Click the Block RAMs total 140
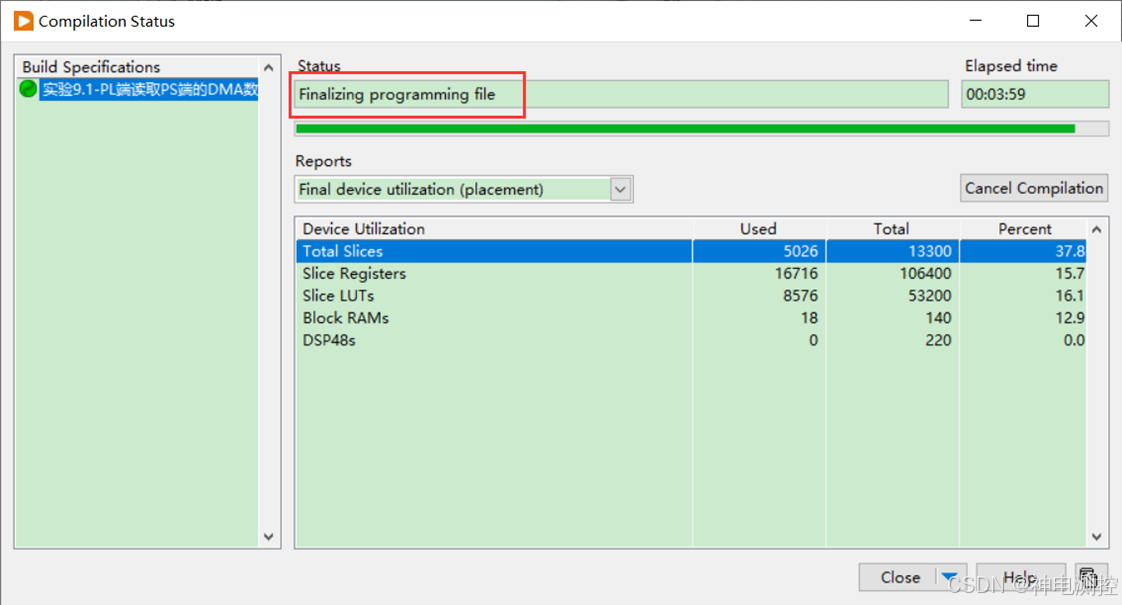Image resolution: width=1122 pixels, height=605 pixels. click(x=938, y=318)
